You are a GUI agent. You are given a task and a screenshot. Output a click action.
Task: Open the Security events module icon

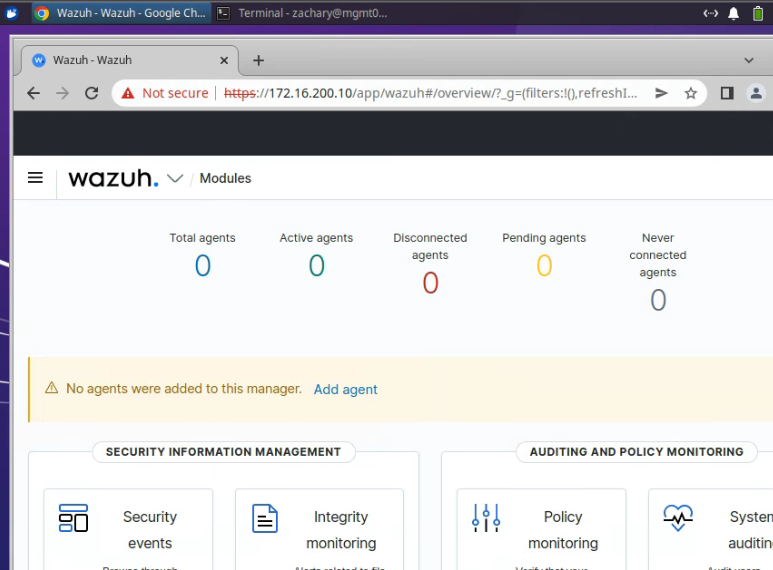tap(73, 518)
